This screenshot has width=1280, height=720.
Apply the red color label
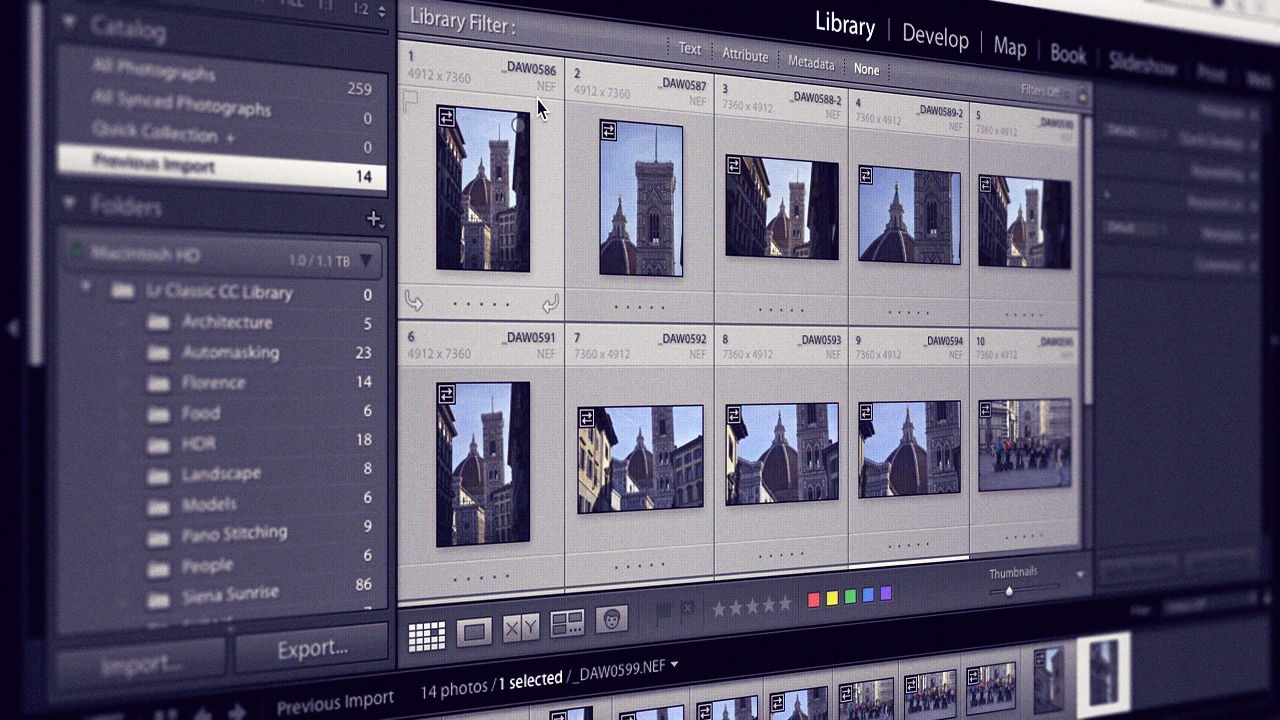point(813,599)
